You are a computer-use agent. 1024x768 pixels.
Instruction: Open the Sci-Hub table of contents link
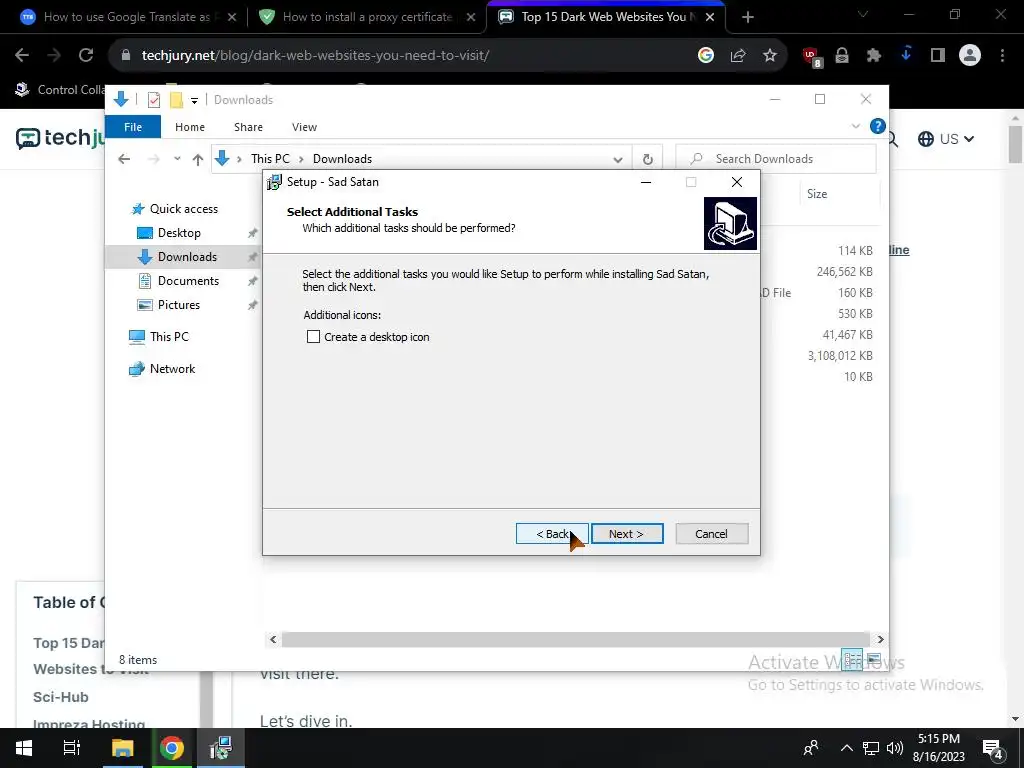[x=61, y=697]
